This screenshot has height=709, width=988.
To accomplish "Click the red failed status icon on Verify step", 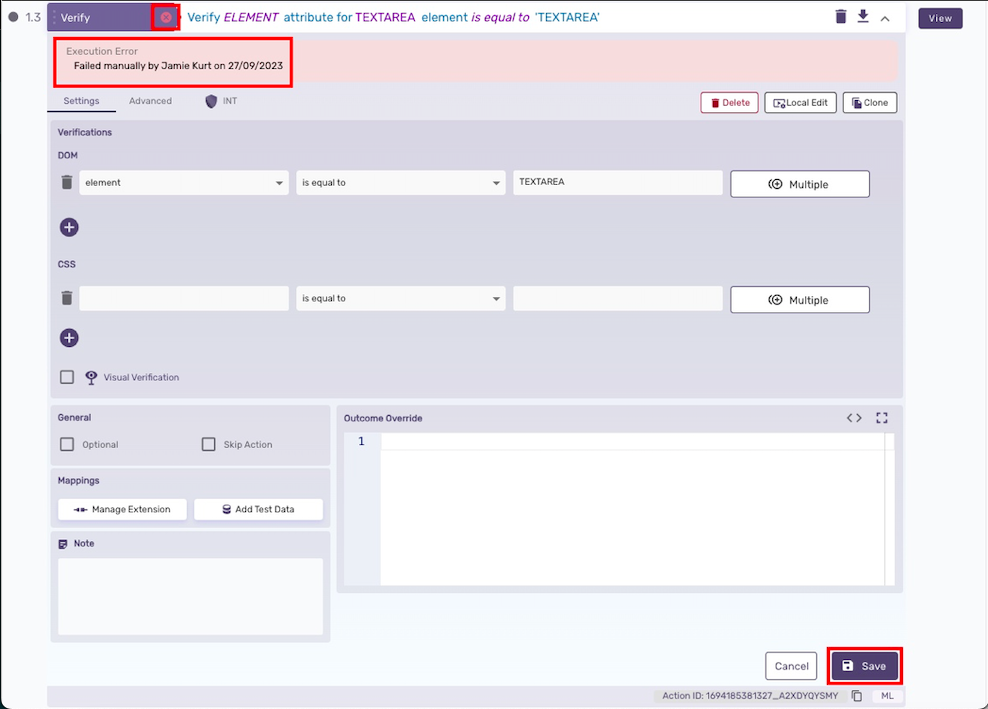I will pyautogui.click(x=166, y=18).
